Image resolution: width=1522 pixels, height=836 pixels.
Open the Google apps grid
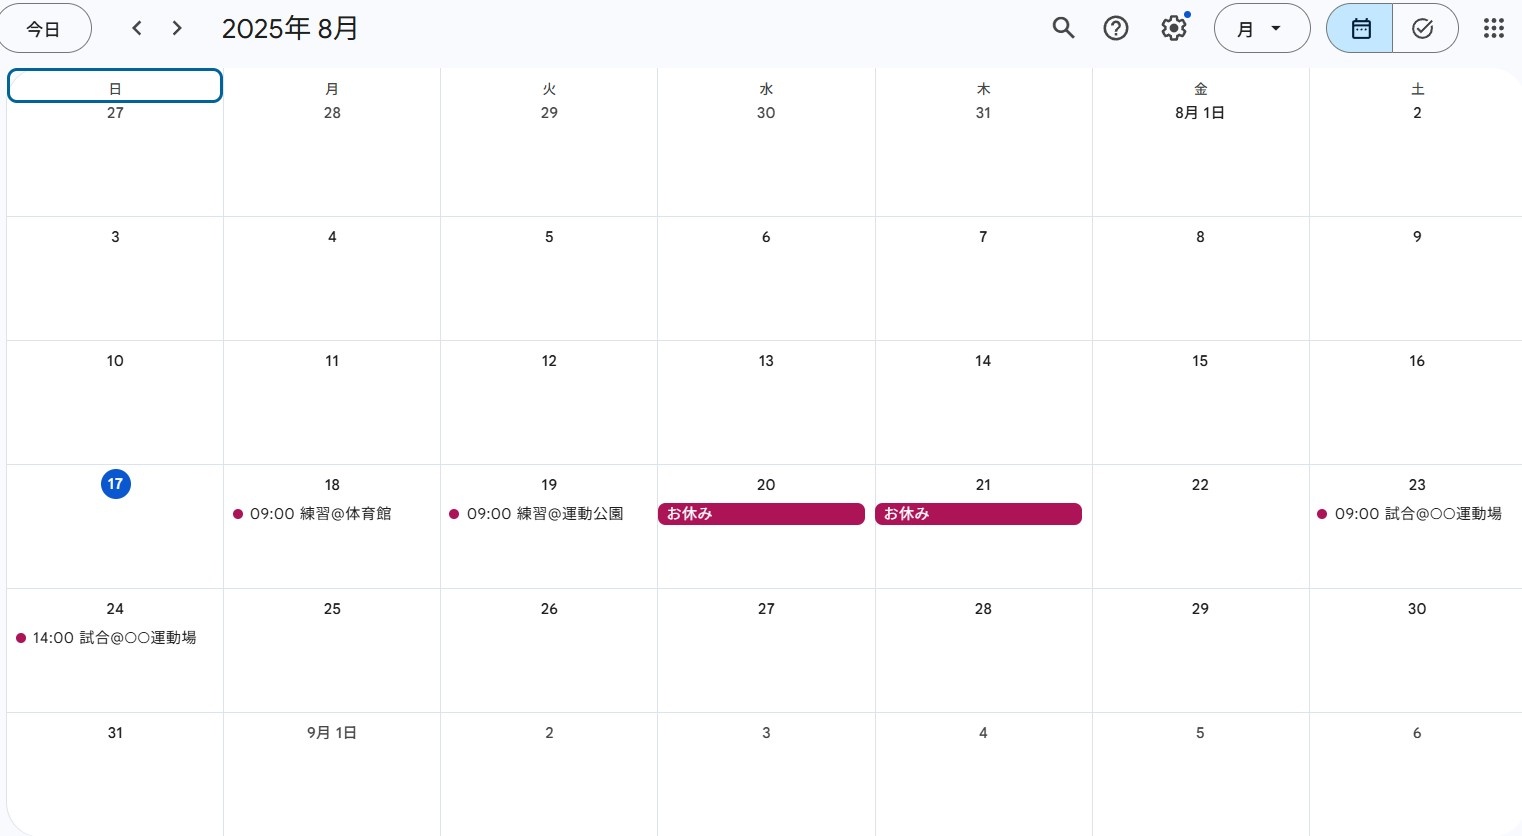1493,28
